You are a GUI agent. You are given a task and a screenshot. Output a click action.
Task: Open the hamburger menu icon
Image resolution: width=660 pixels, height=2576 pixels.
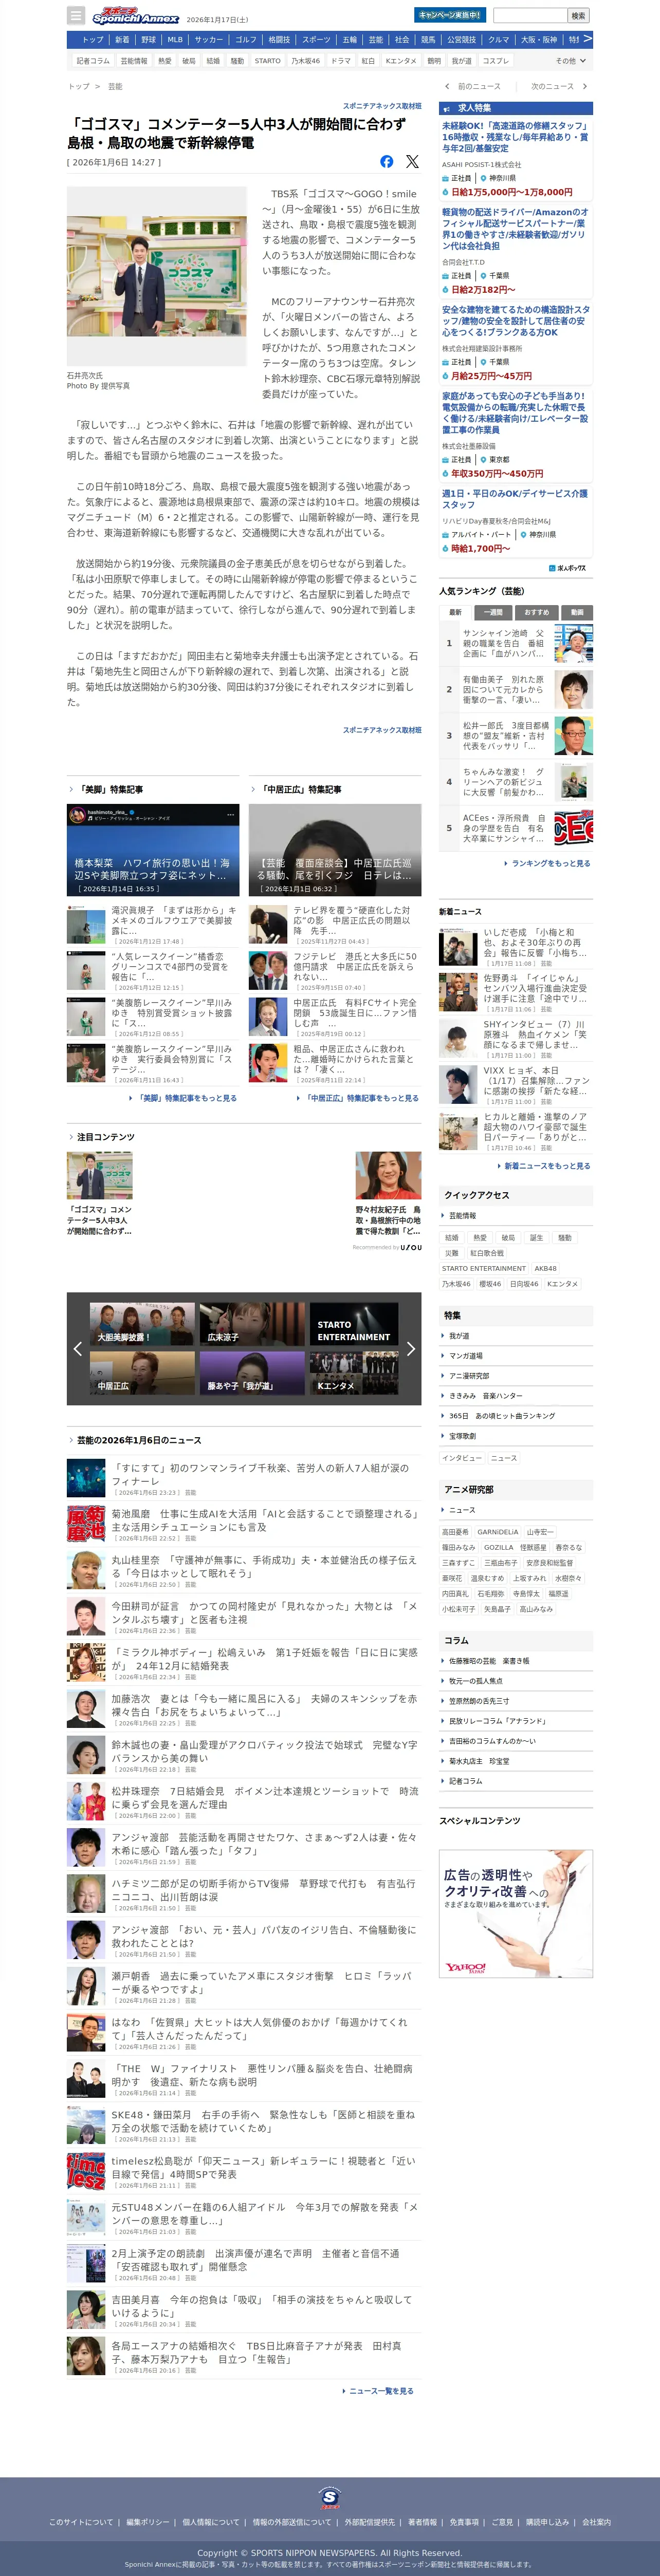75,15
